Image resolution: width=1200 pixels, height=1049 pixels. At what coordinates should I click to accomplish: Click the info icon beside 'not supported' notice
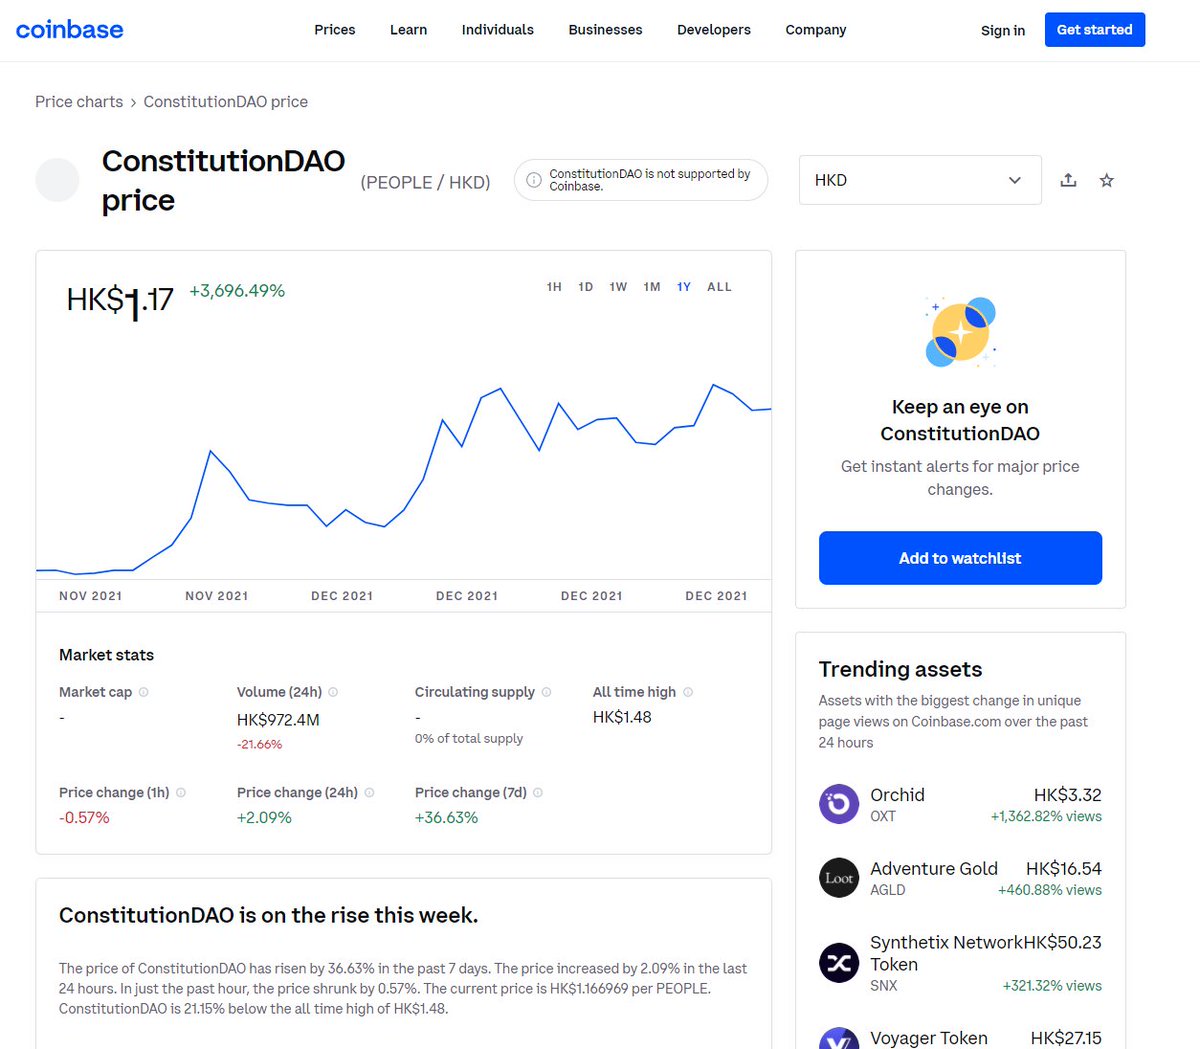click(x=534, y=180)
